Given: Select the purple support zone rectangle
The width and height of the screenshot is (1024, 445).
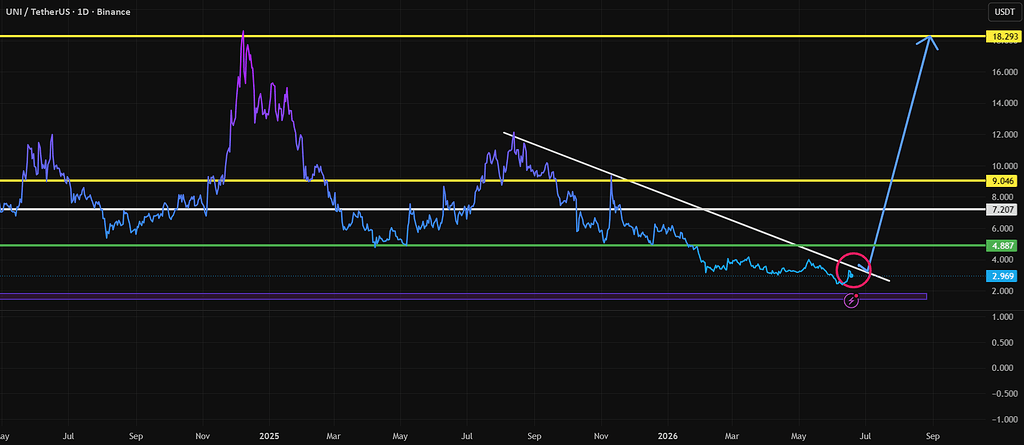Looking at the screenshot, I should pyautogui.click(x=463, y=297).
